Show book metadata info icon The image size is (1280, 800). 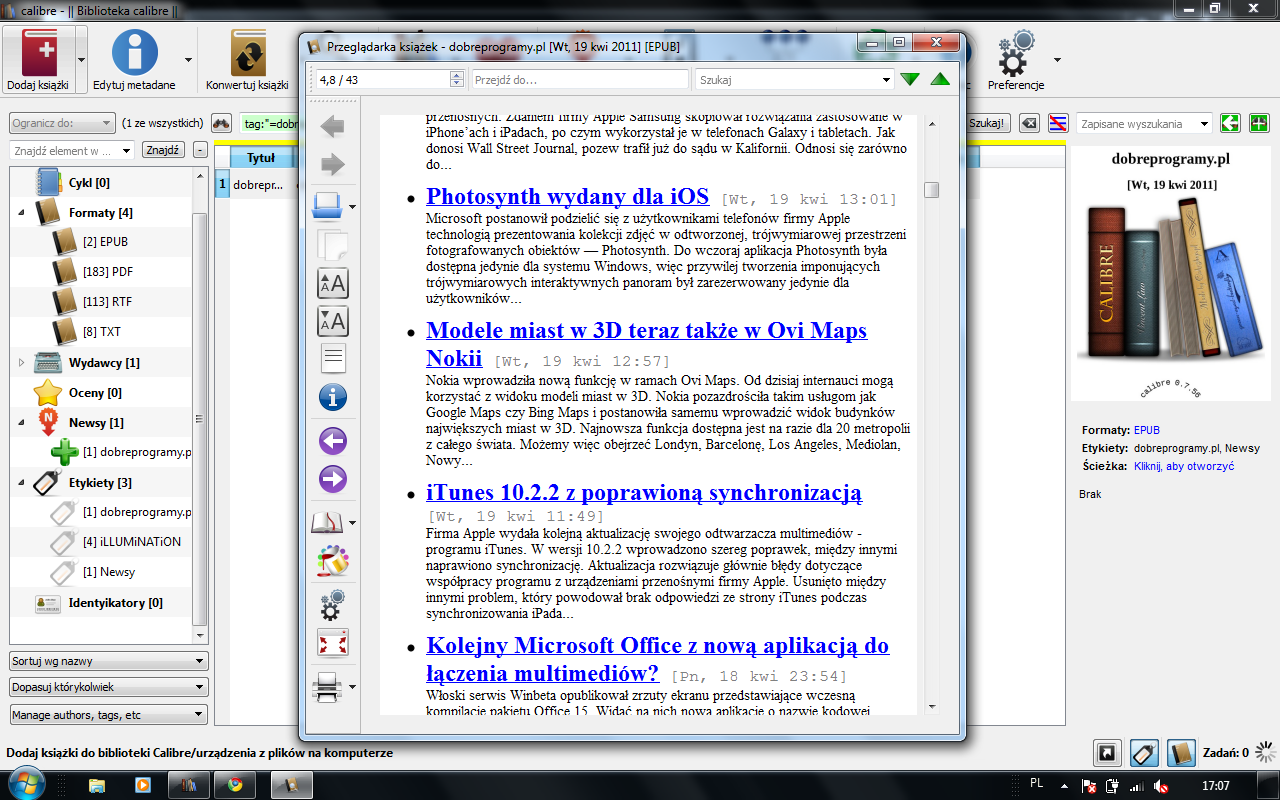332,397
